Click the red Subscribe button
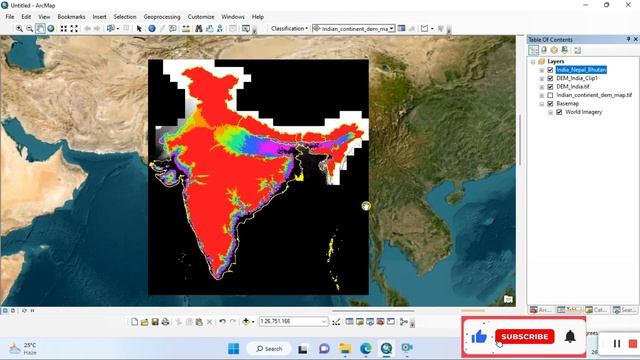Image resolution: width=640 pixels, height=360 pixels. click(x=525, y=337)
